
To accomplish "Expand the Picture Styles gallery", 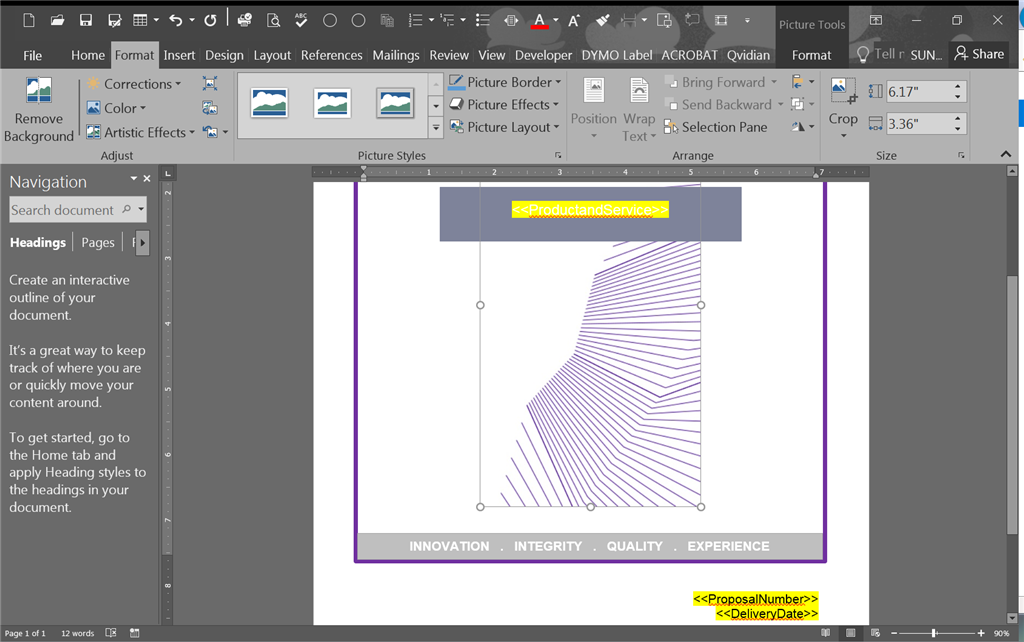I will pyautogui.click(x=436, y=128).
